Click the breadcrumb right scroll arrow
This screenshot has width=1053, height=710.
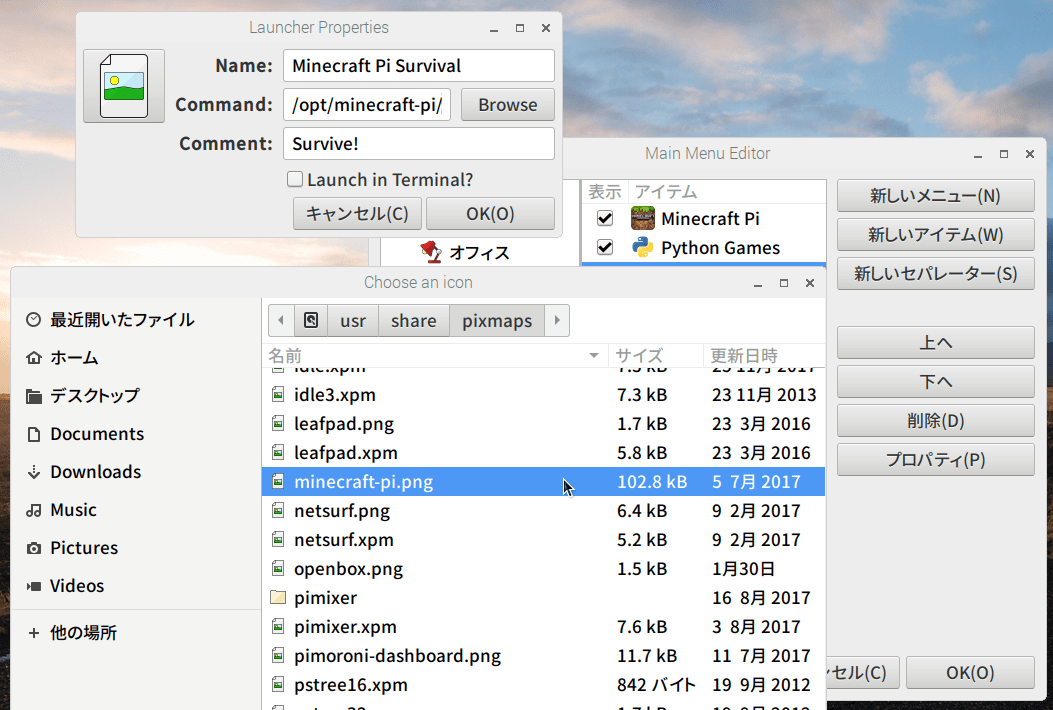557,320
